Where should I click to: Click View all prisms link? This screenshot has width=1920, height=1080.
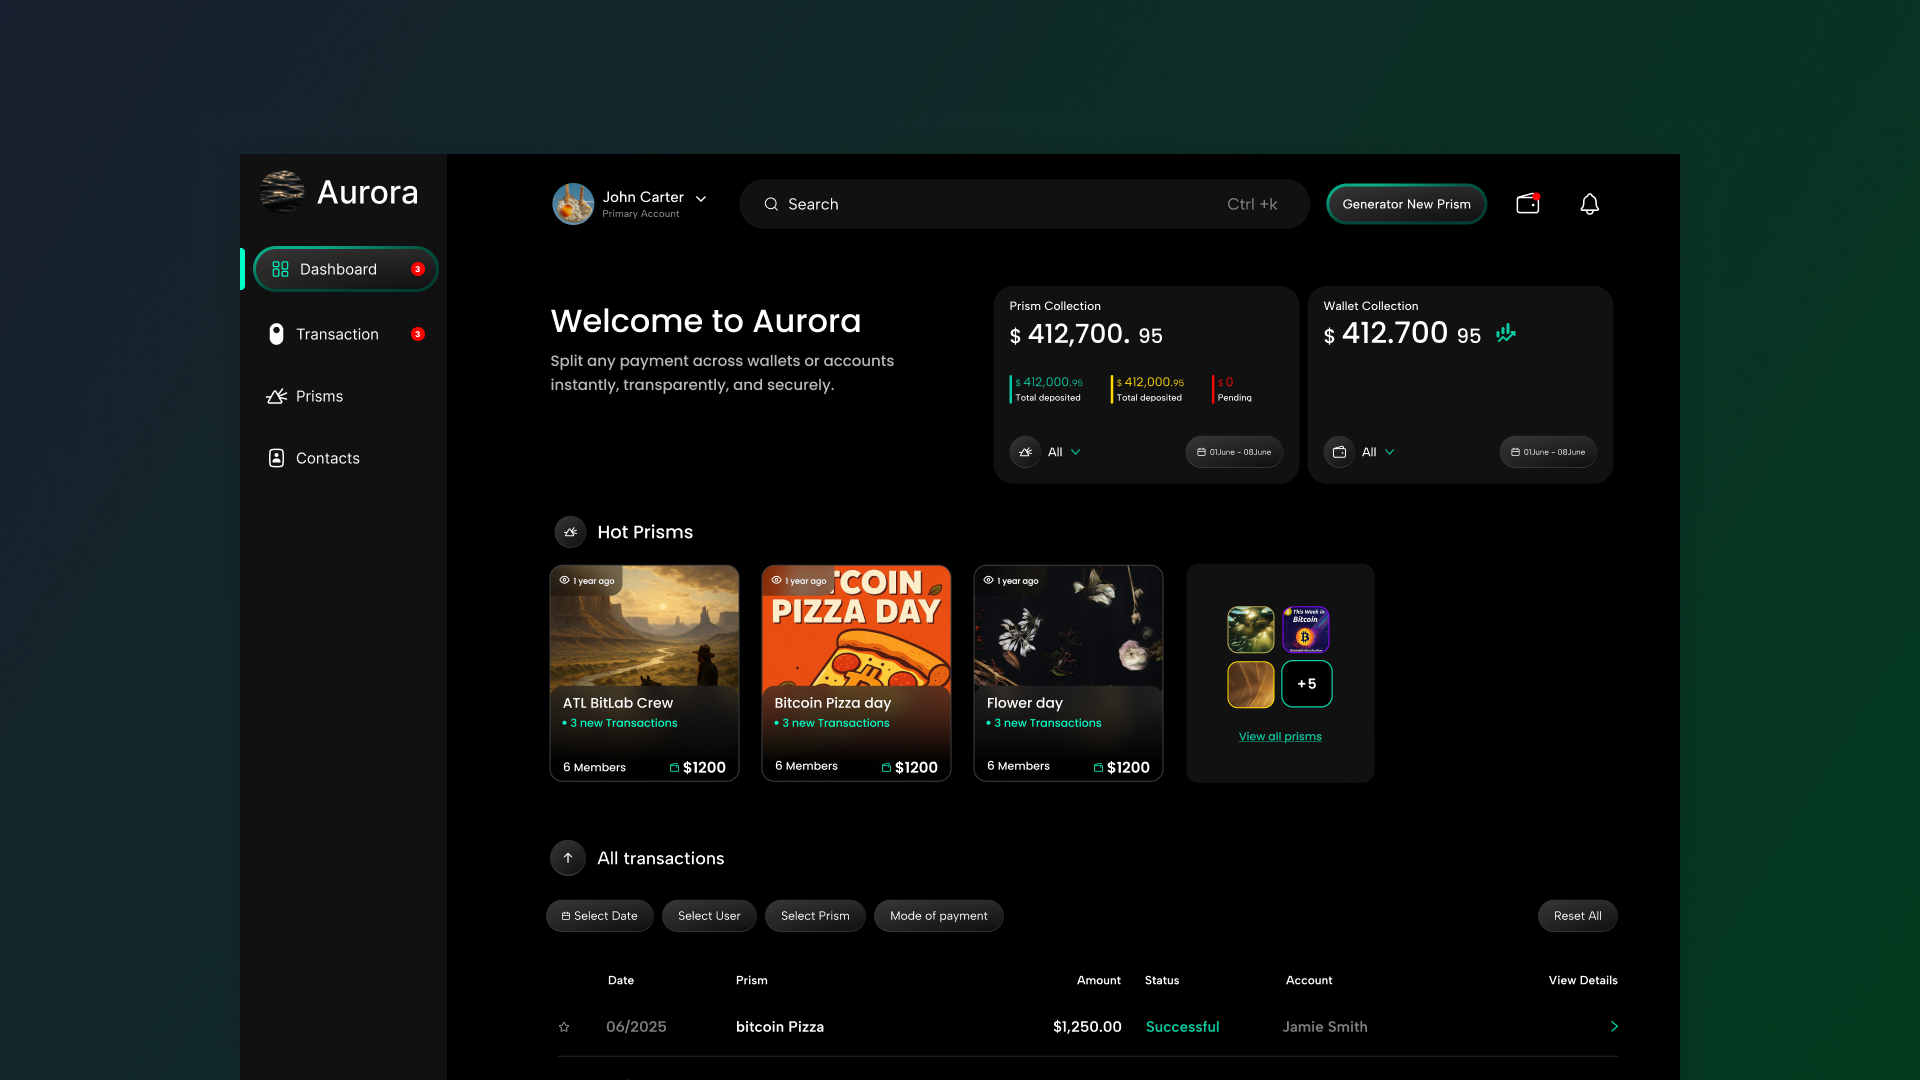1280,737
